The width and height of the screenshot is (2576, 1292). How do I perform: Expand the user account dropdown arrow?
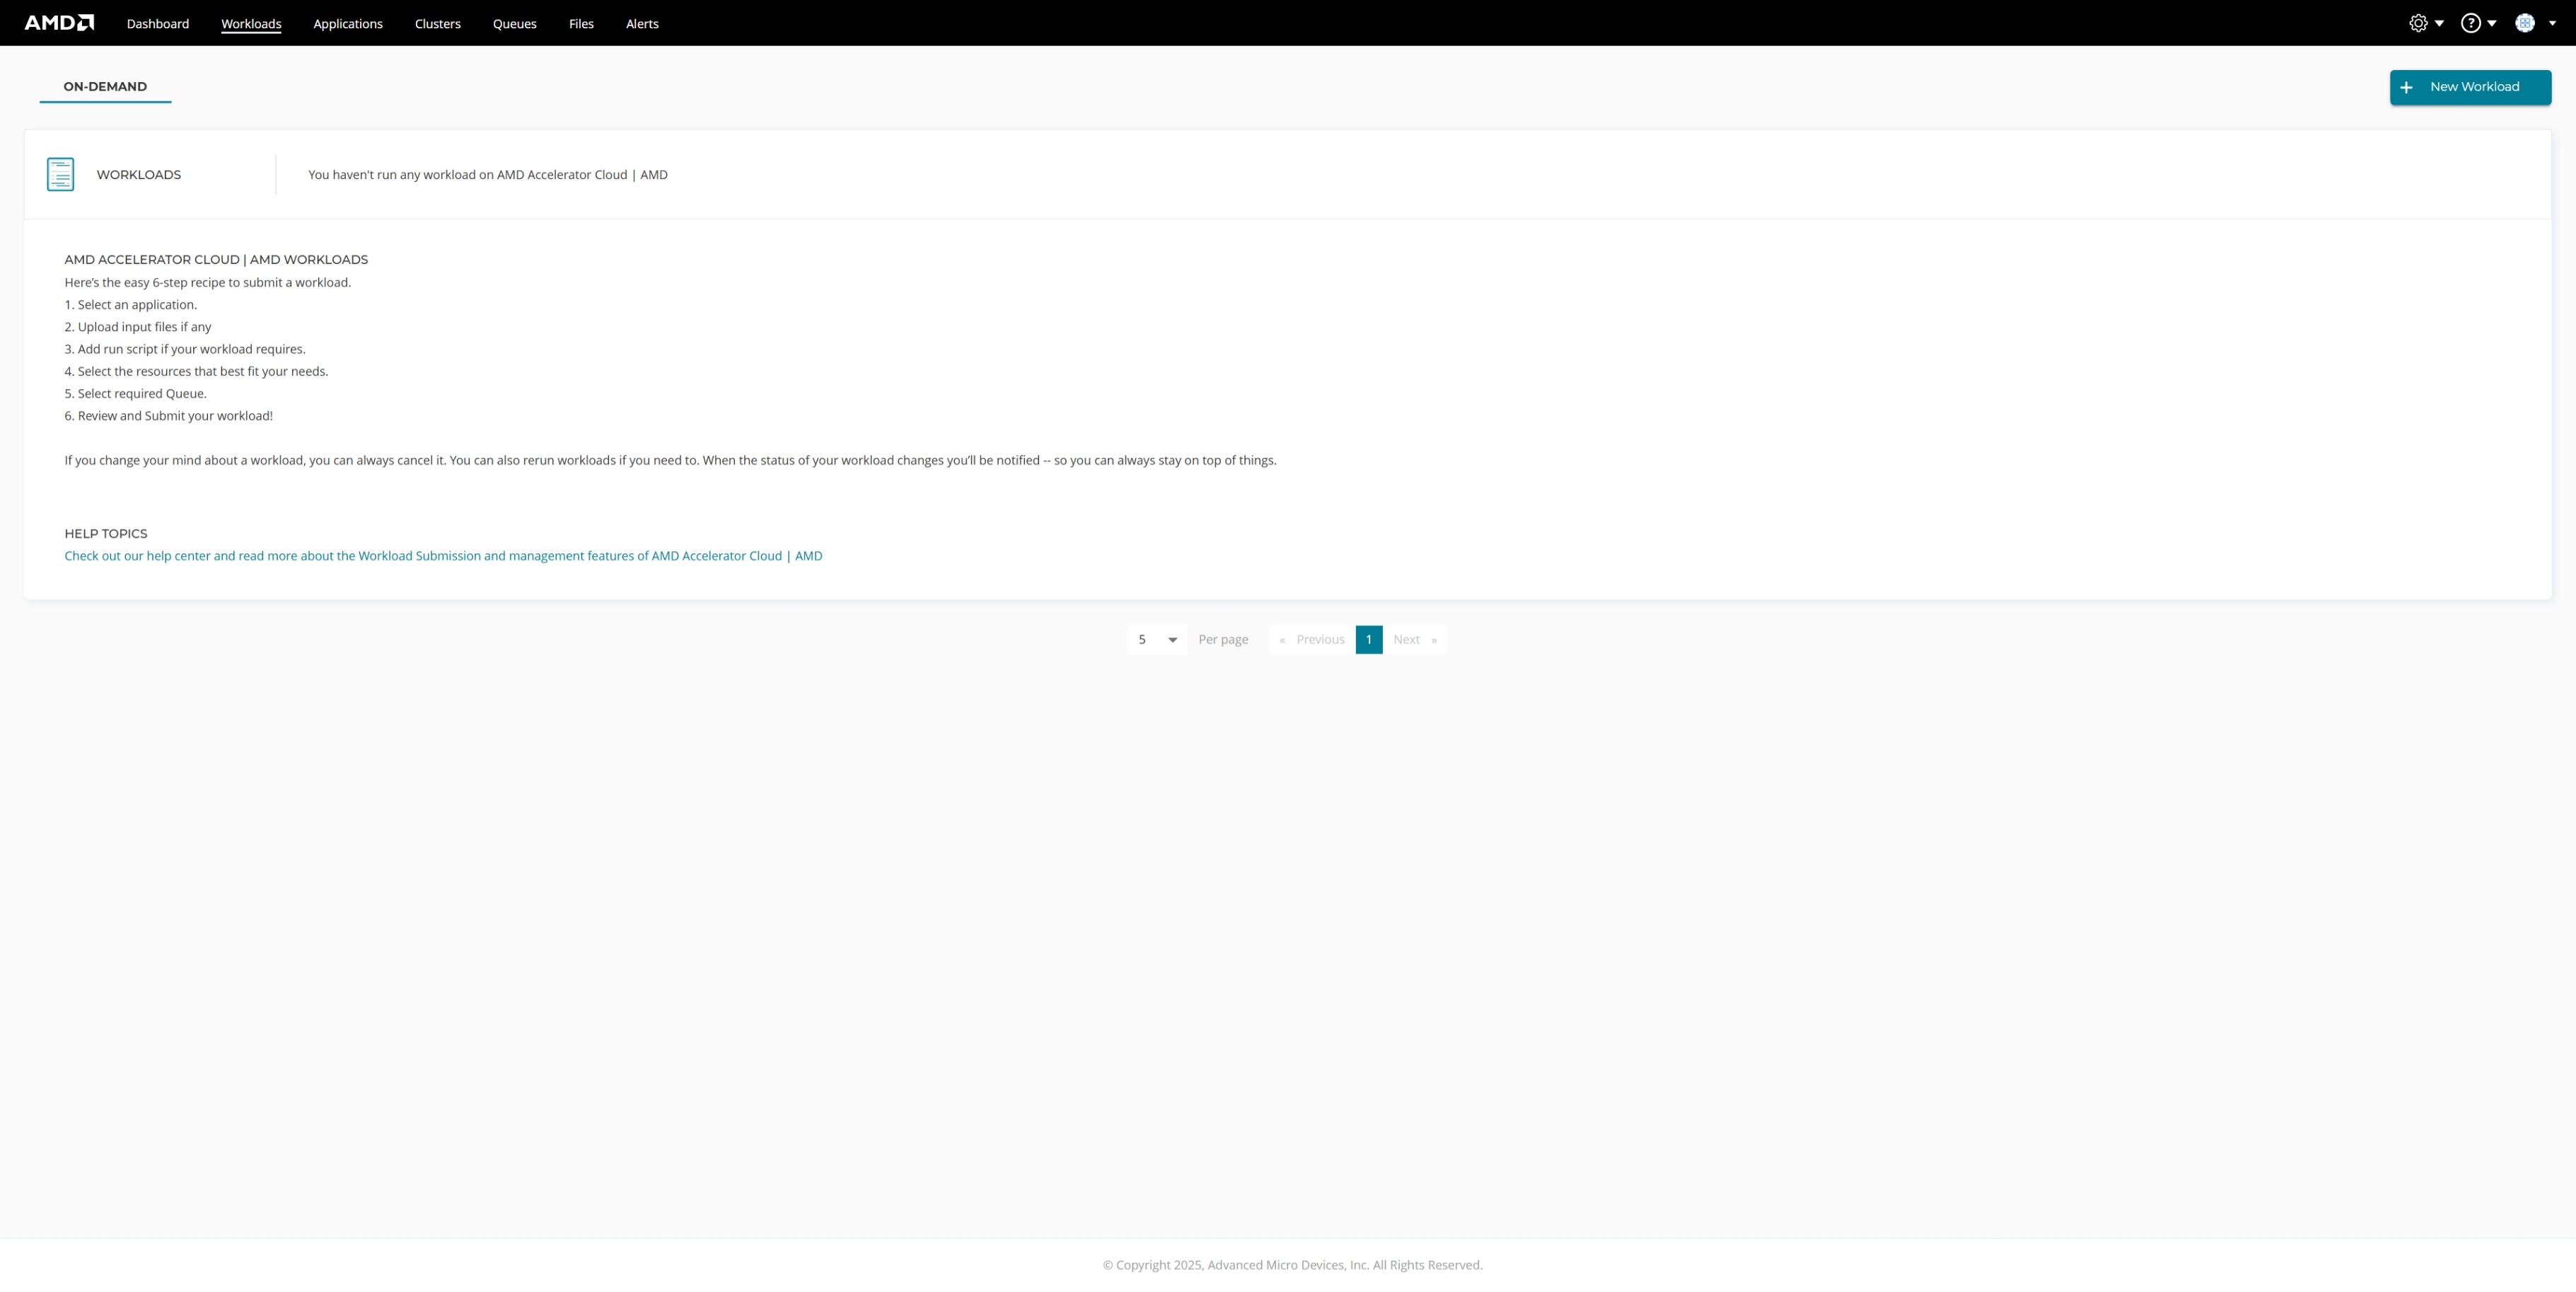pos(2552,23)
